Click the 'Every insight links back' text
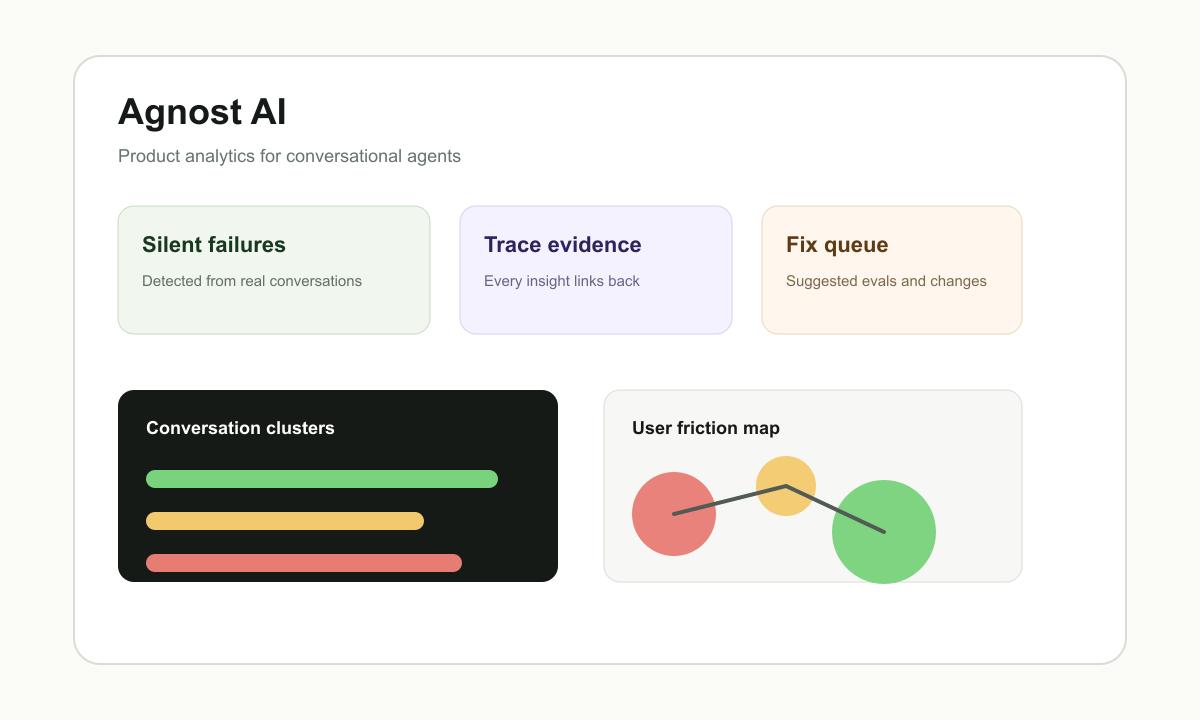Viewport: 1200px width, 720px height. coord(562,281)
